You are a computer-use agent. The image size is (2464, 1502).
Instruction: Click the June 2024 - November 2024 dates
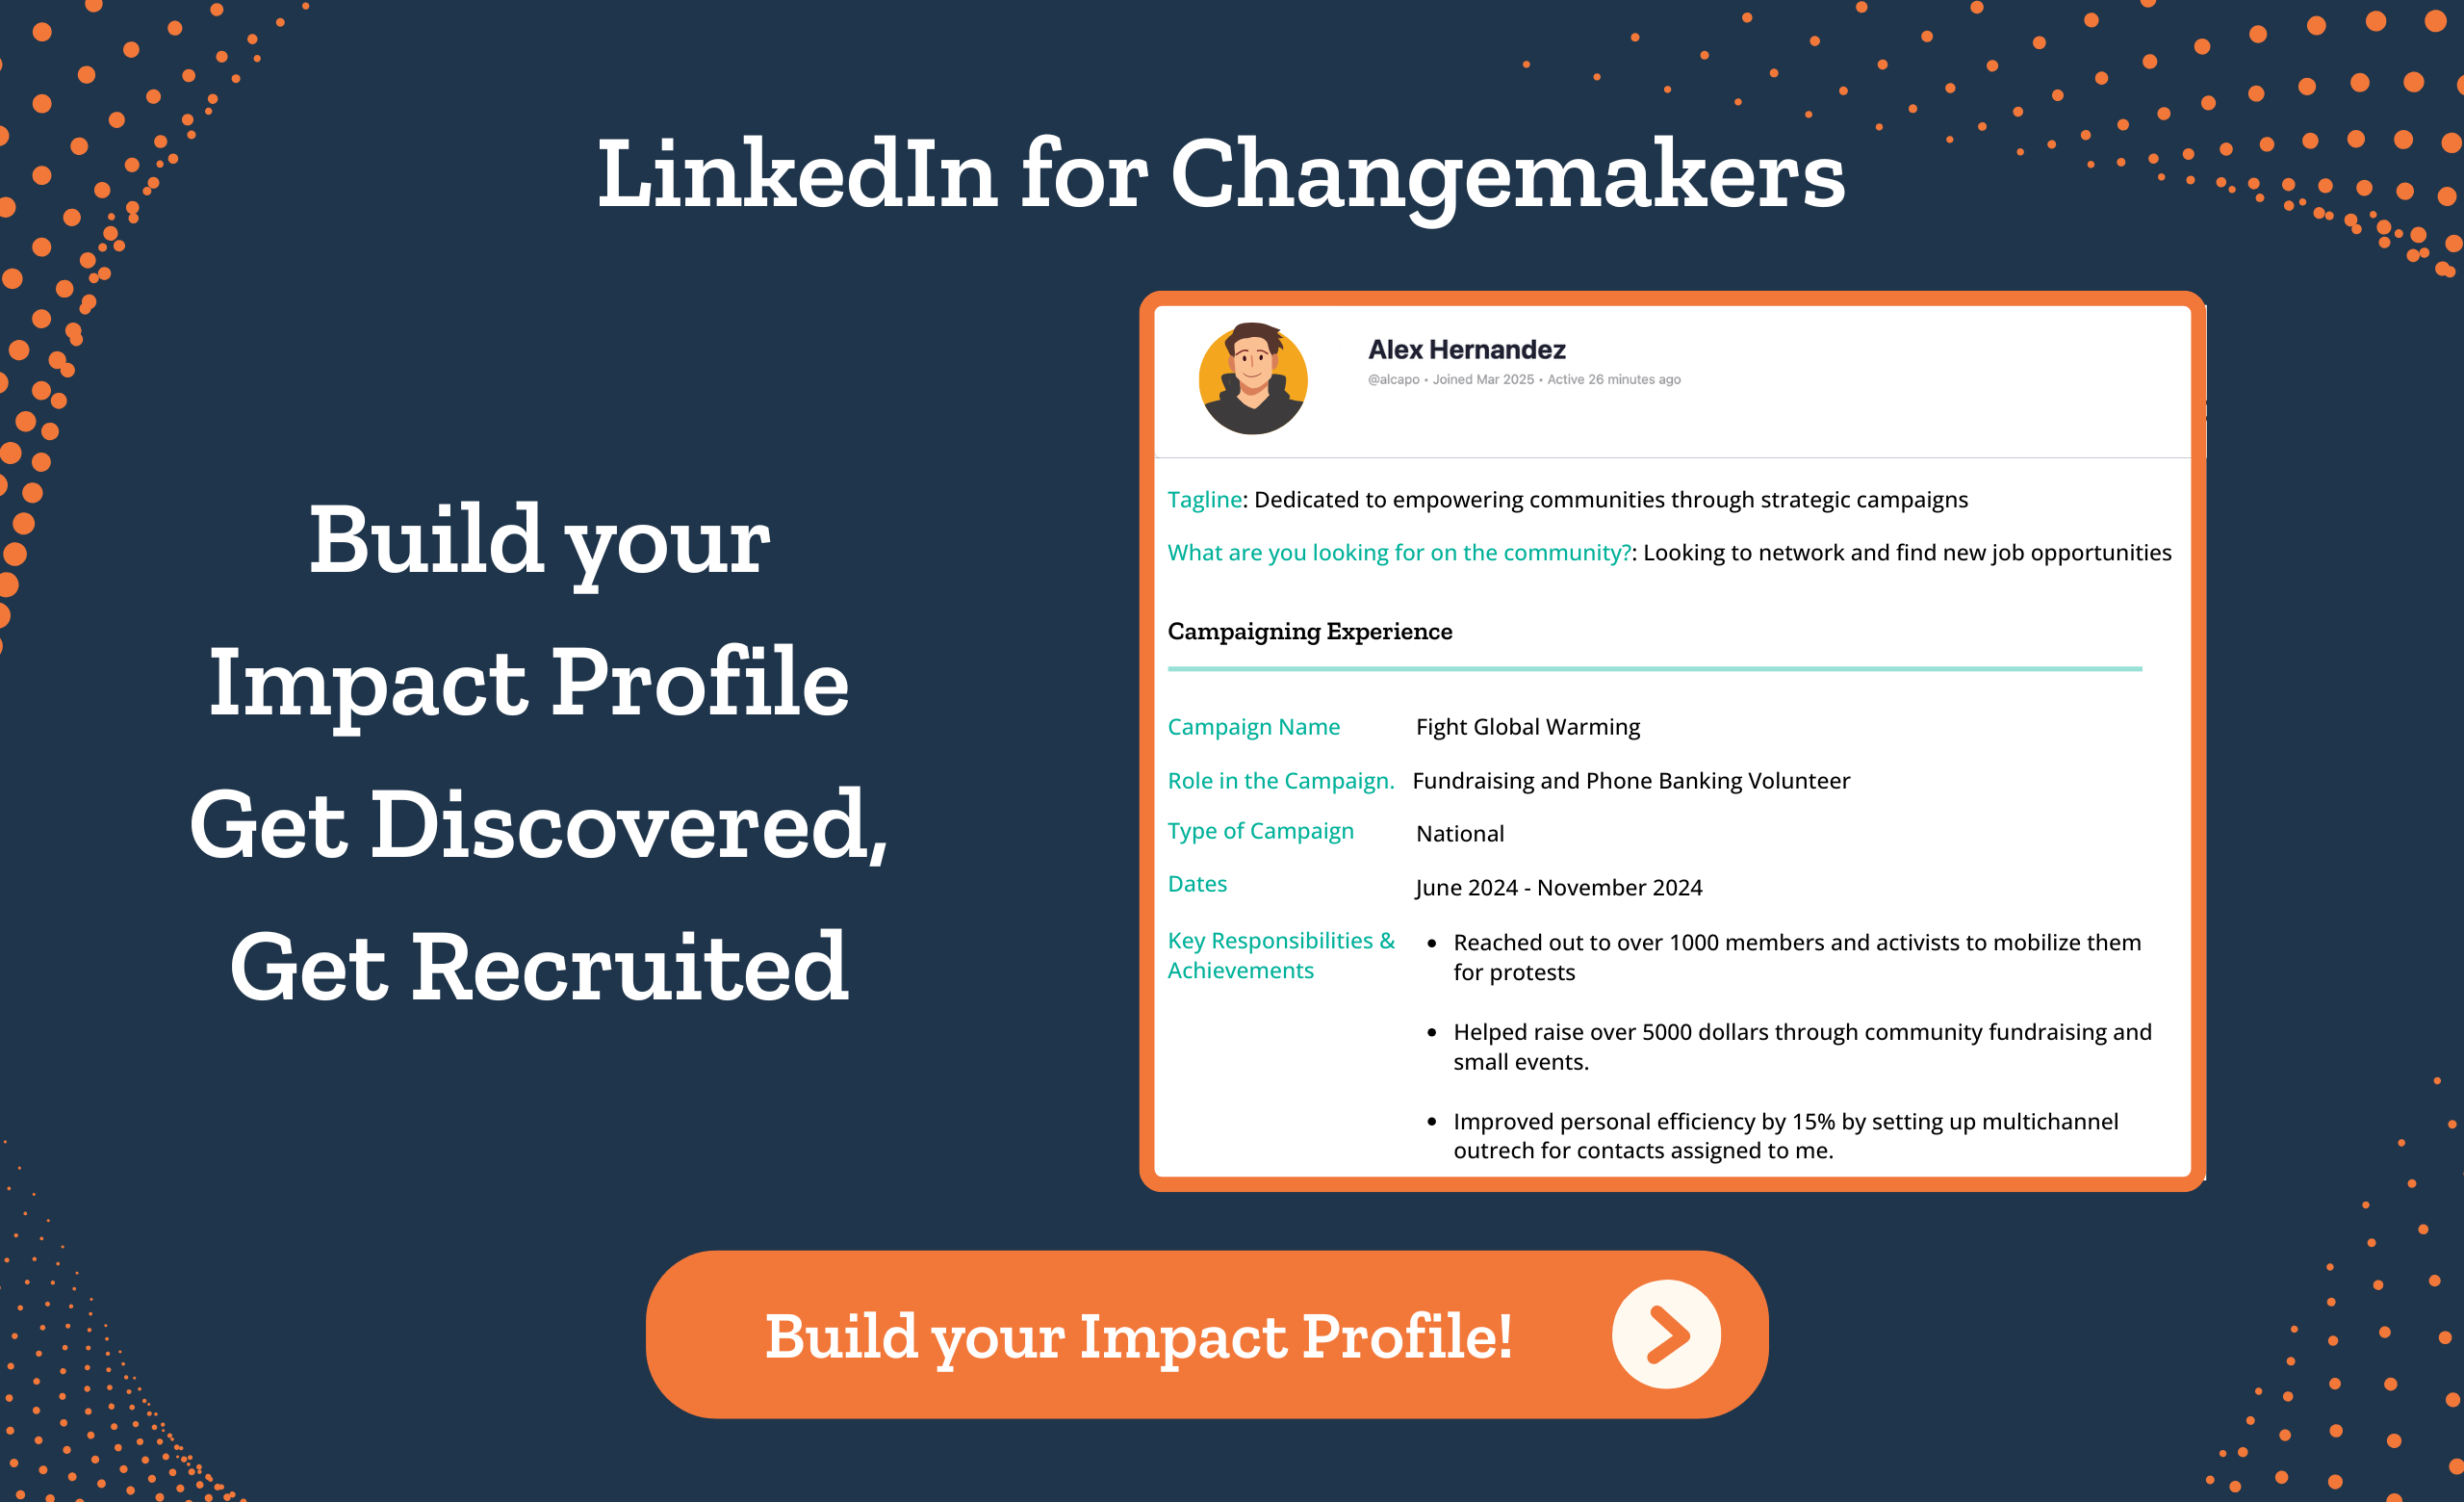[x=1558, y=888]
